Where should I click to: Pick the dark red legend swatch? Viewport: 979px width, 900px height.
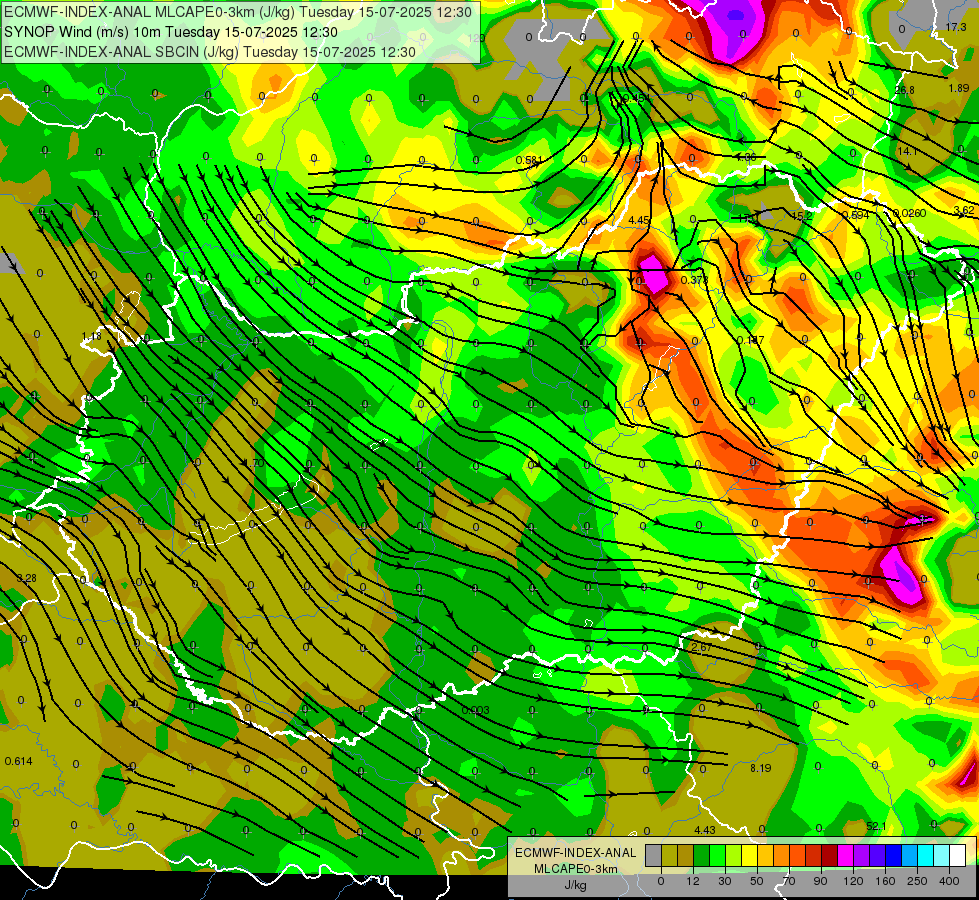pos(830,856)
